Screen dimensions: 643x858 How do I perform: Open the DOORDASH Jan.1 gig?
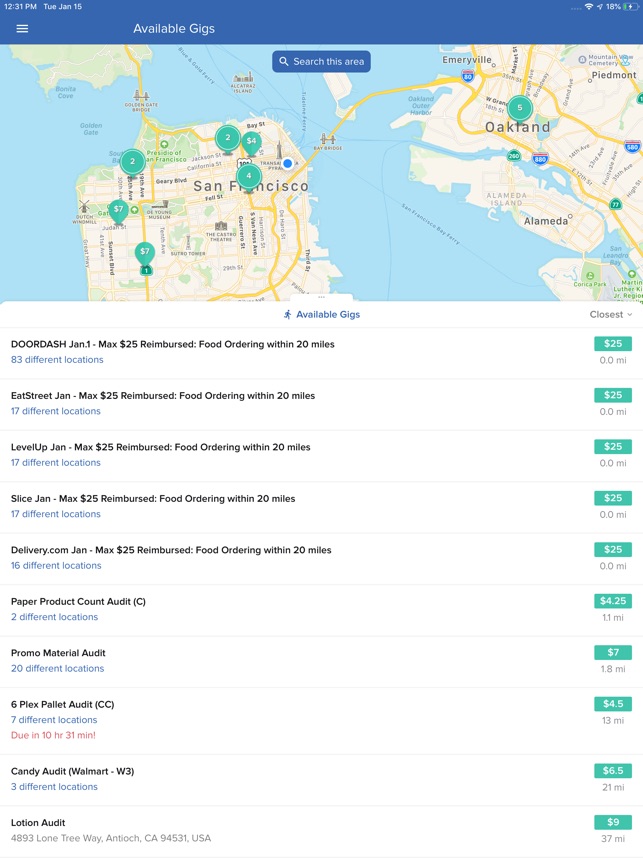pos(321,352)
